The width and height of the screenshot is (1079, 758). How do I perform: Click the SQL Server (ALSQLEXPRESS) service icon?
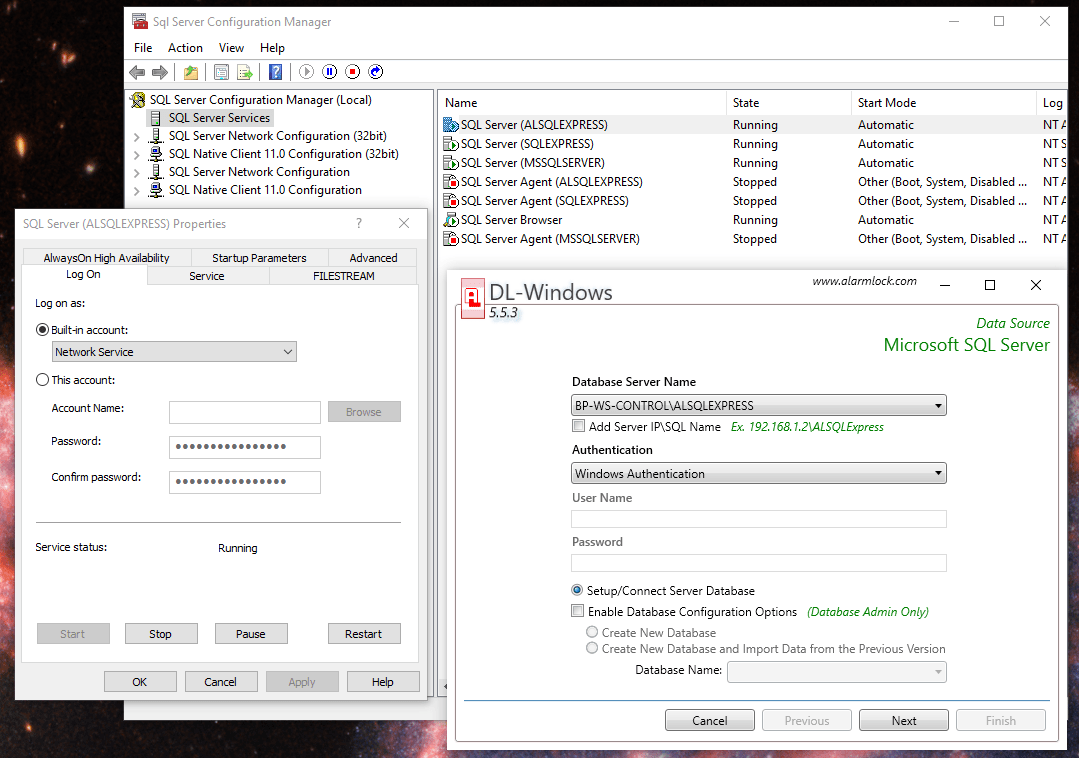(x=451, y=124)
